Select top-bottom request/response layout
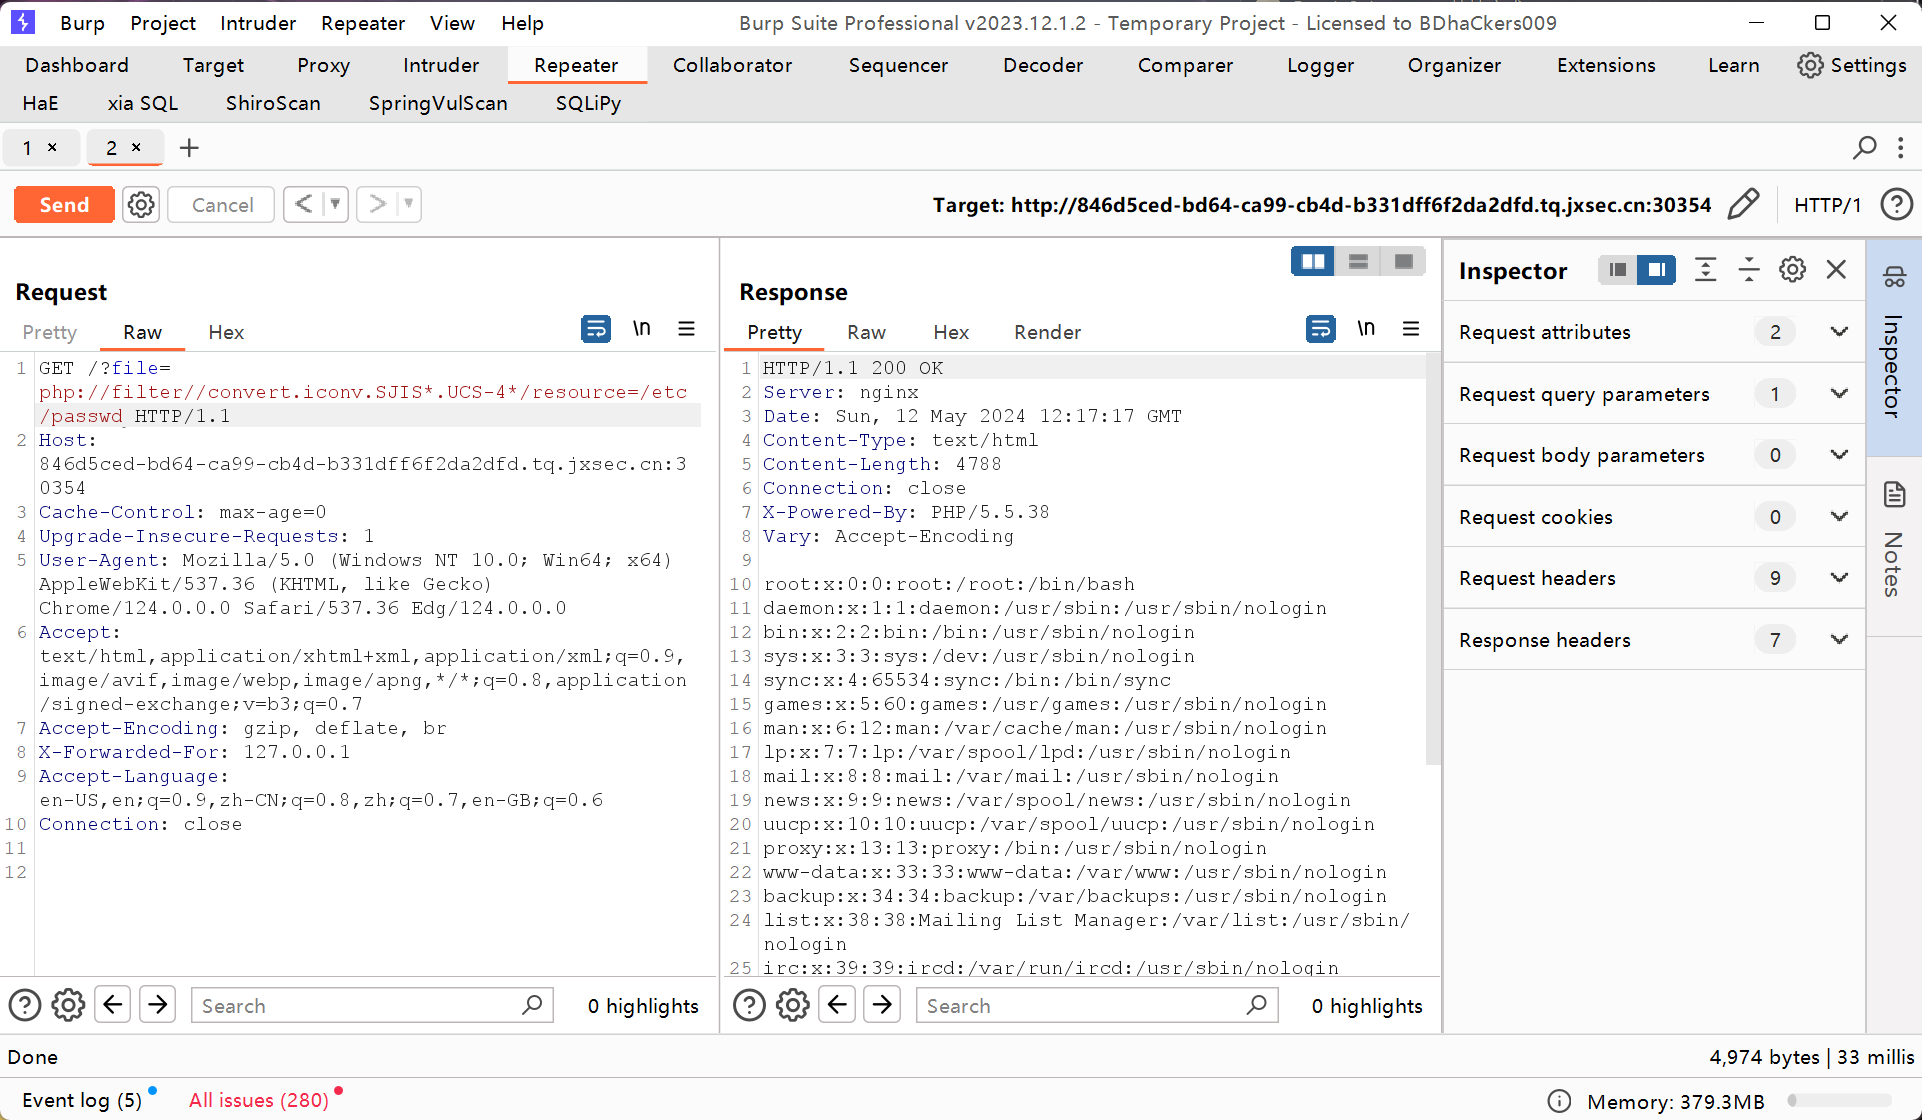Viewport: 1922px width, 1120px height. tap(1358, 262)
